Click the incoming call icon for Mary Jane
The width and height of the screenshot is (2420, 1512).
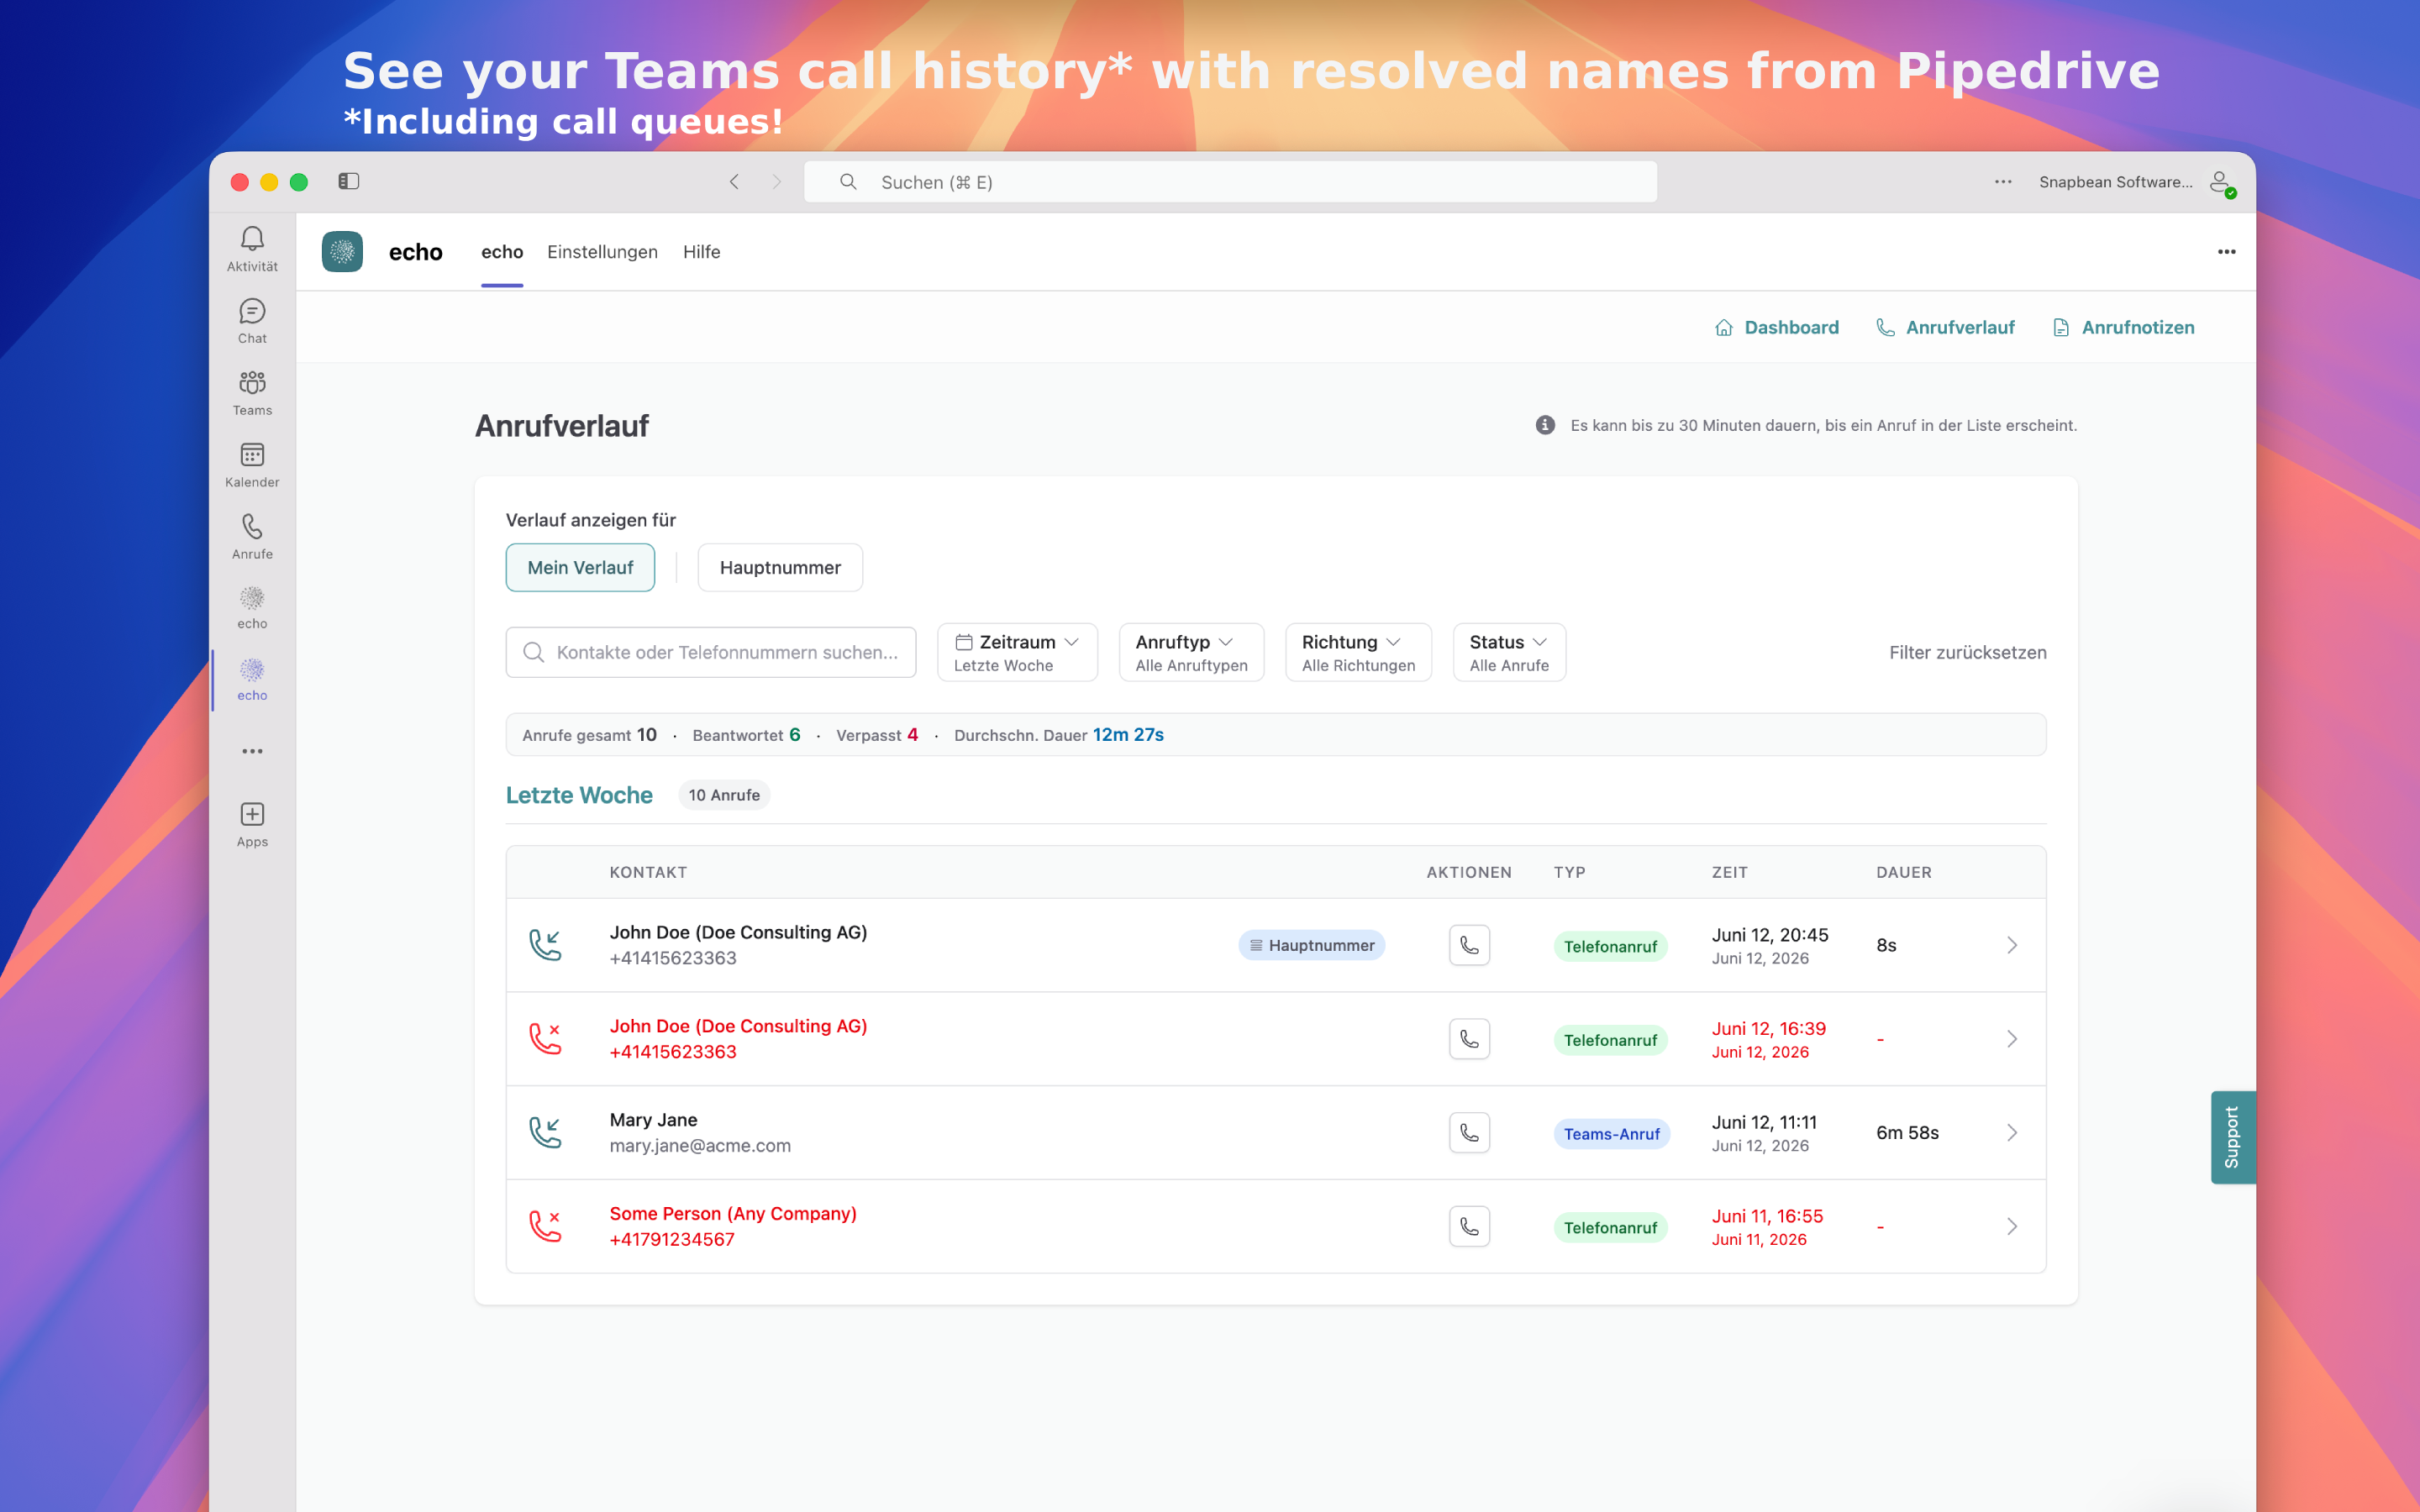(x=545, y=1133)
